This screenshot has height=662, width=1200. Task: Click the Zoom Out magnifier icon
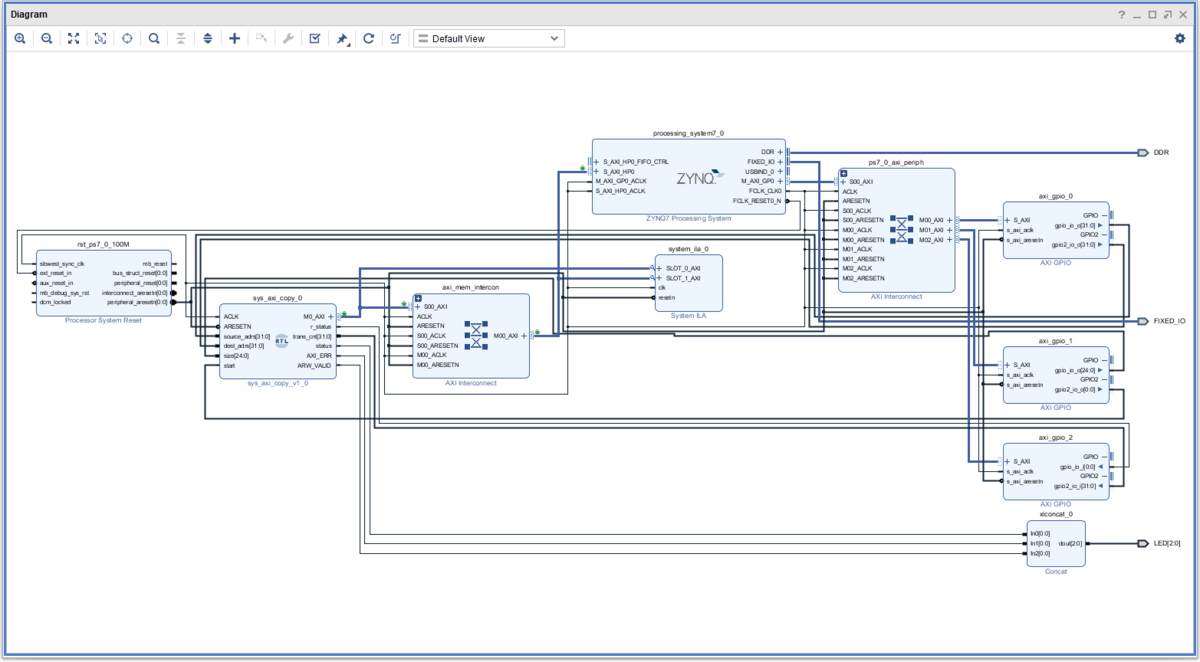(x=47, y=38)
